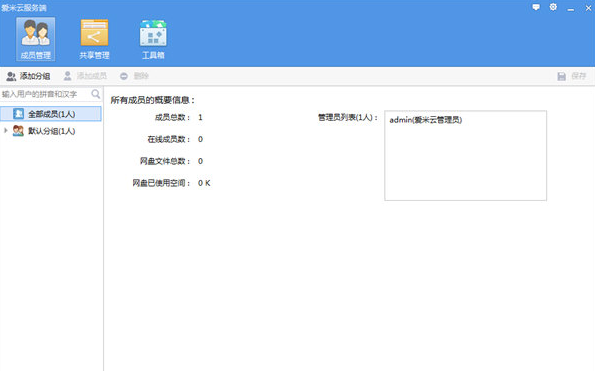
Task: Open 共享管理 share management section
Action: pyautogui.click(x=94, y=39)
